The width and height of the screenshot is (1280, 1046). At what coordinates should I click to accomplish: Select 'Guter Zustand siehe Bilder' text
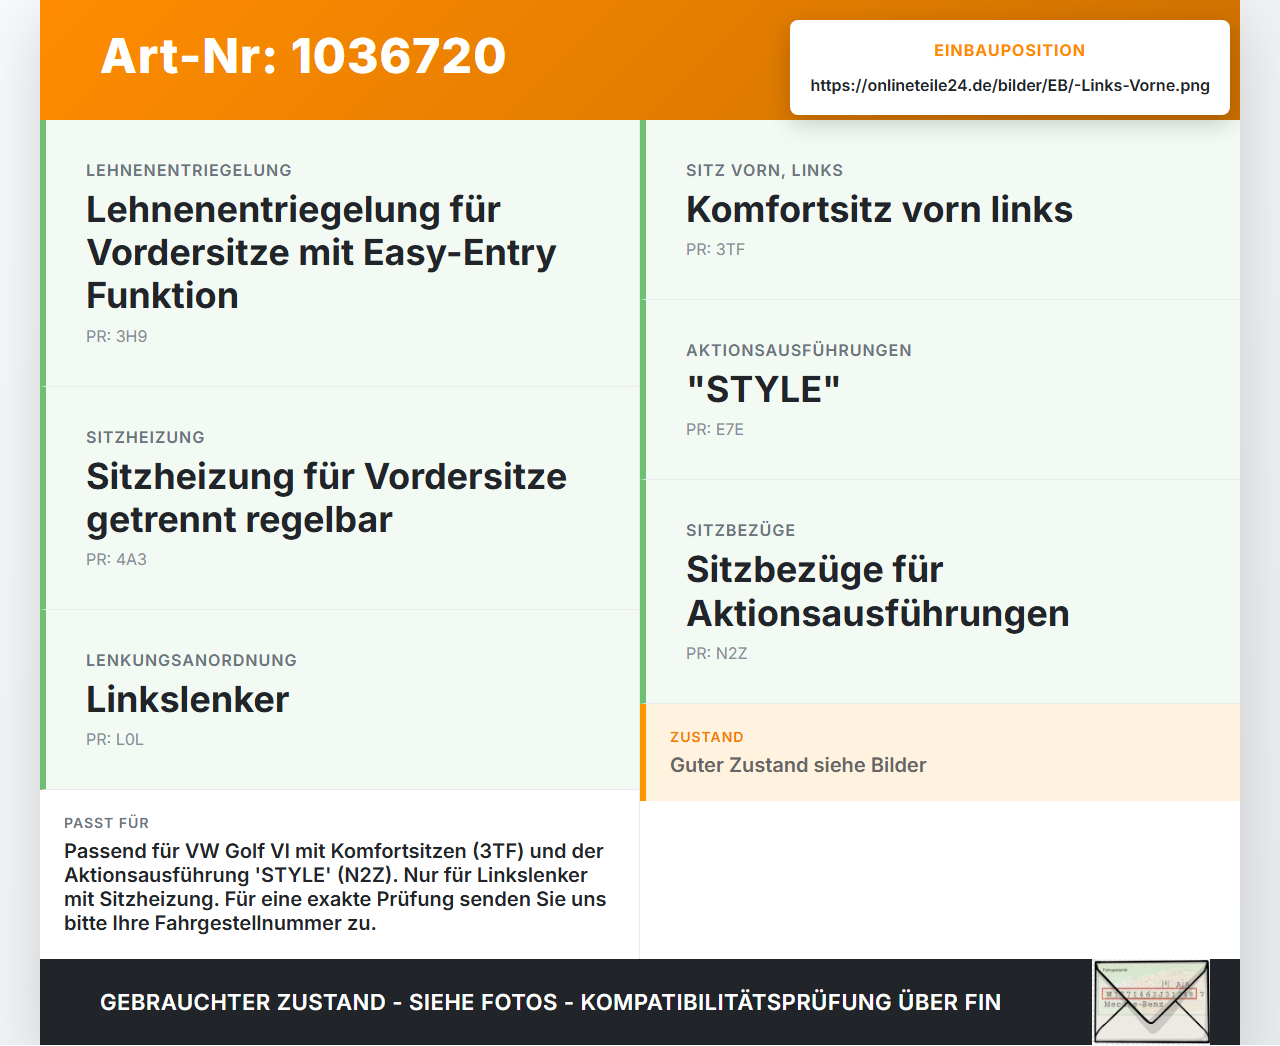(x=798, y=765)
